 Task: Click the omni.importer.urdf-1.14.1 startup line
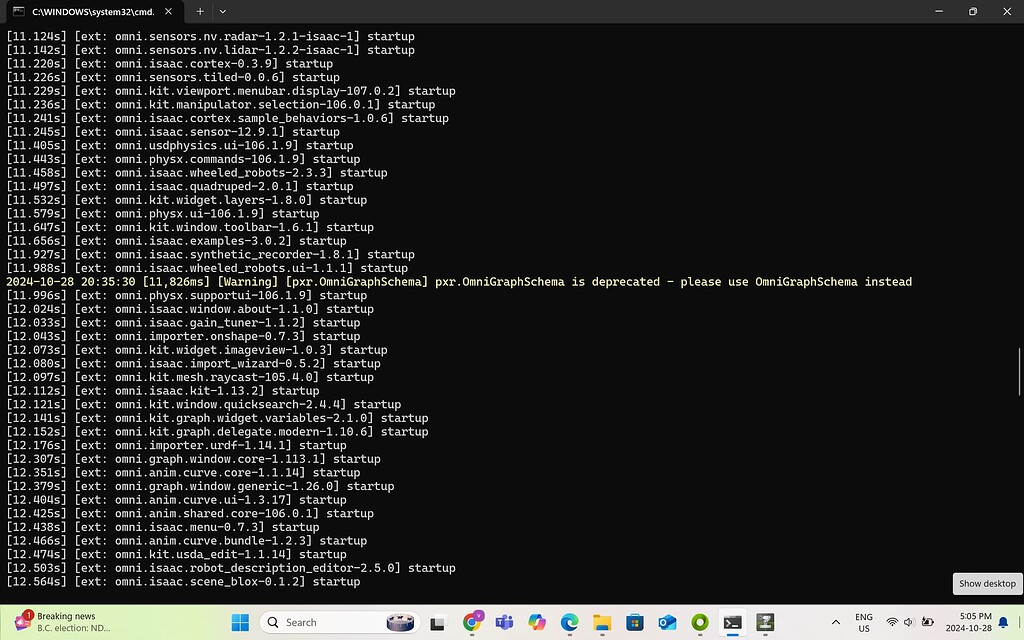(176, 445)
